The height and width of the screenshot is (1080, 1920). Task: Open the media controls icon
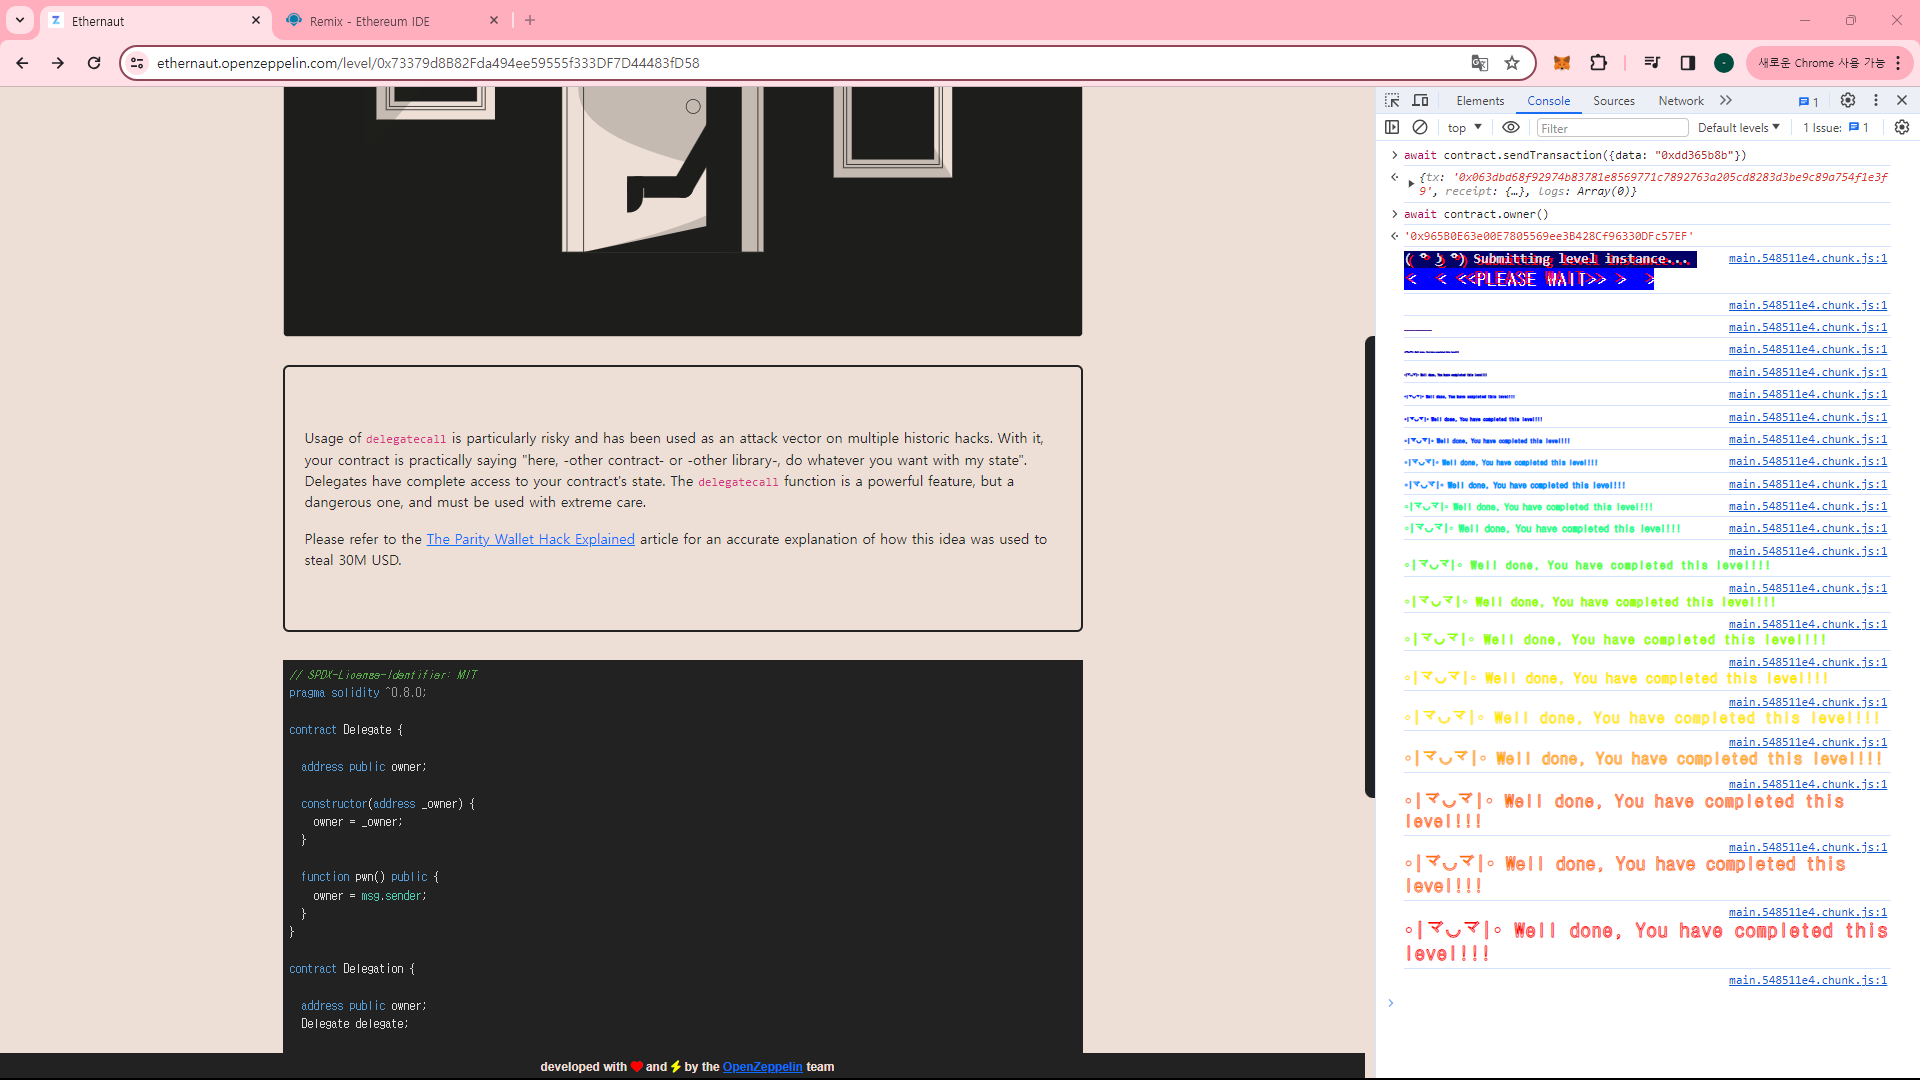(x=1652, y=63)
